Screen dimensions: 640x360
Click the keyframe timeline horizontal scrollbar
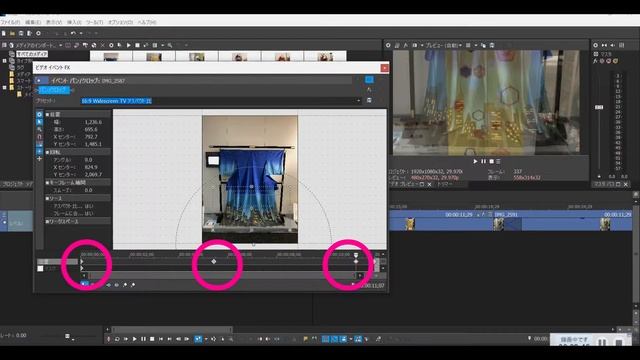(222, 276)
